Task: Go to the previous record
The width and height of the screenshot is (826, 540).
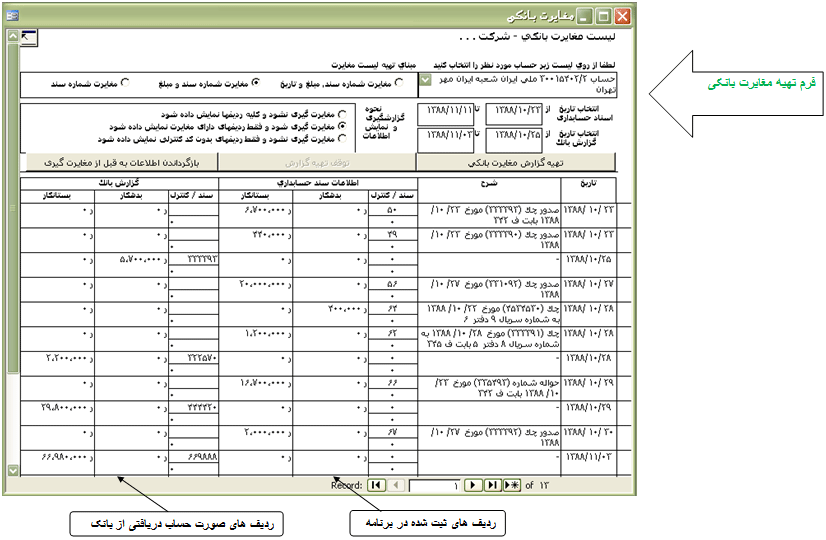Action: [x=396, y=485]
